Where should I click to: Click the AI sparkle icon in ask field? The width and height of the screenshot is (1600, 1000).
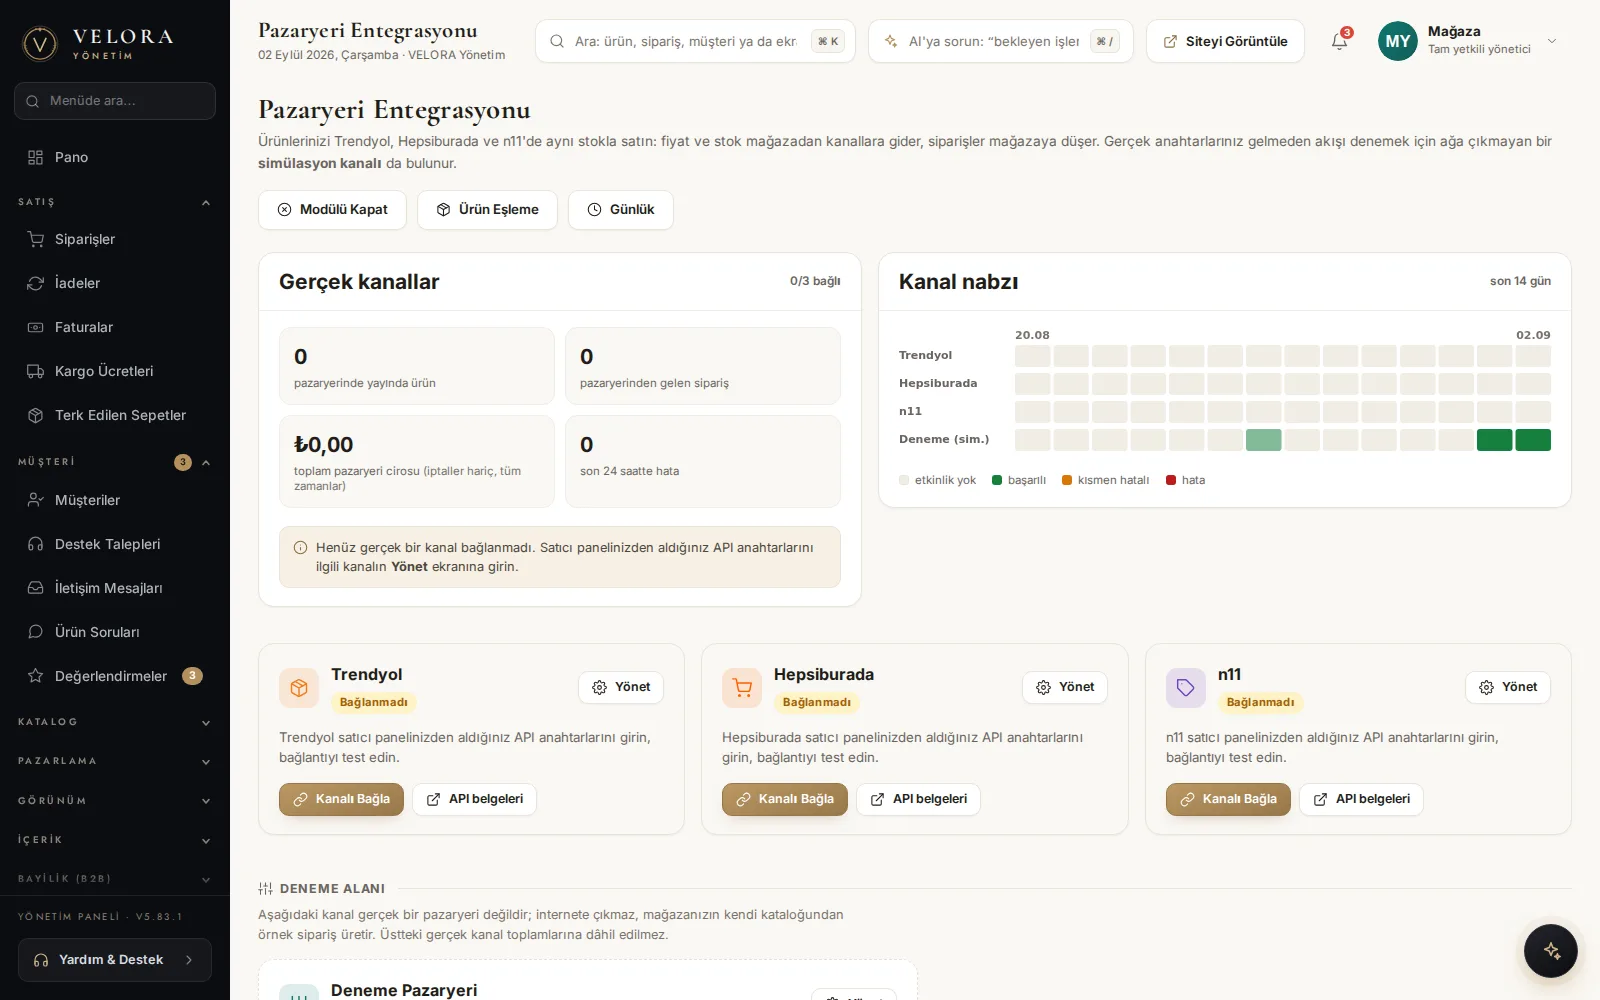click(891, 41)
